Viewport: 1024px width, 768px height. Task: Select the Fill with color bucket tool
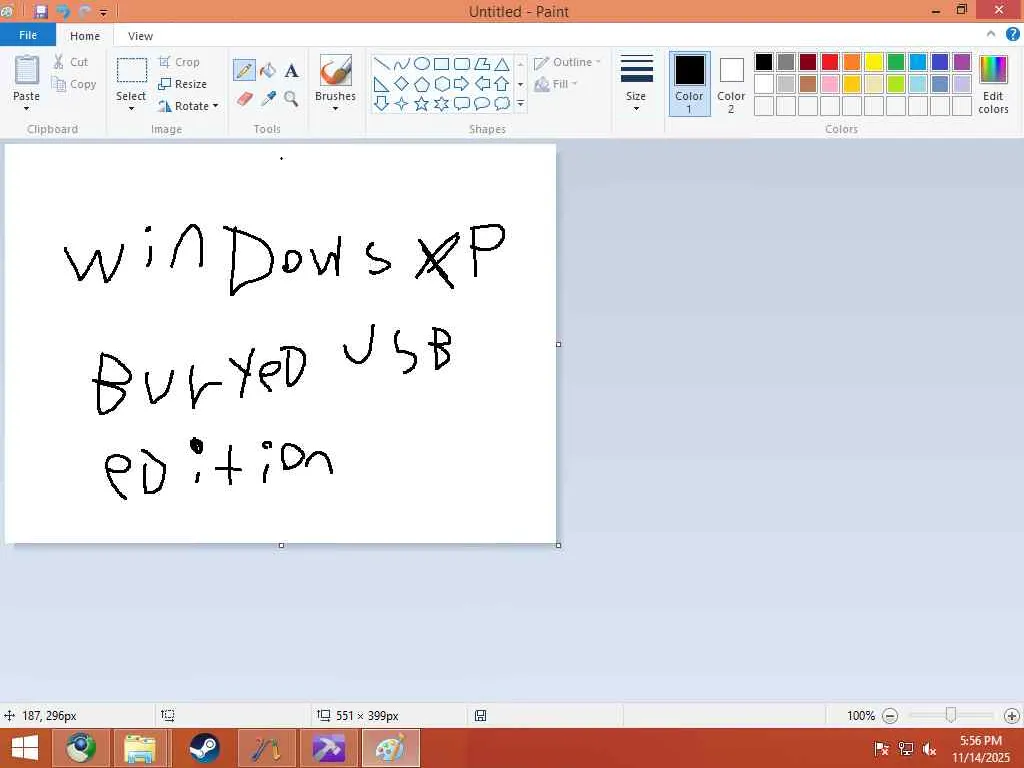click(268, 70)
